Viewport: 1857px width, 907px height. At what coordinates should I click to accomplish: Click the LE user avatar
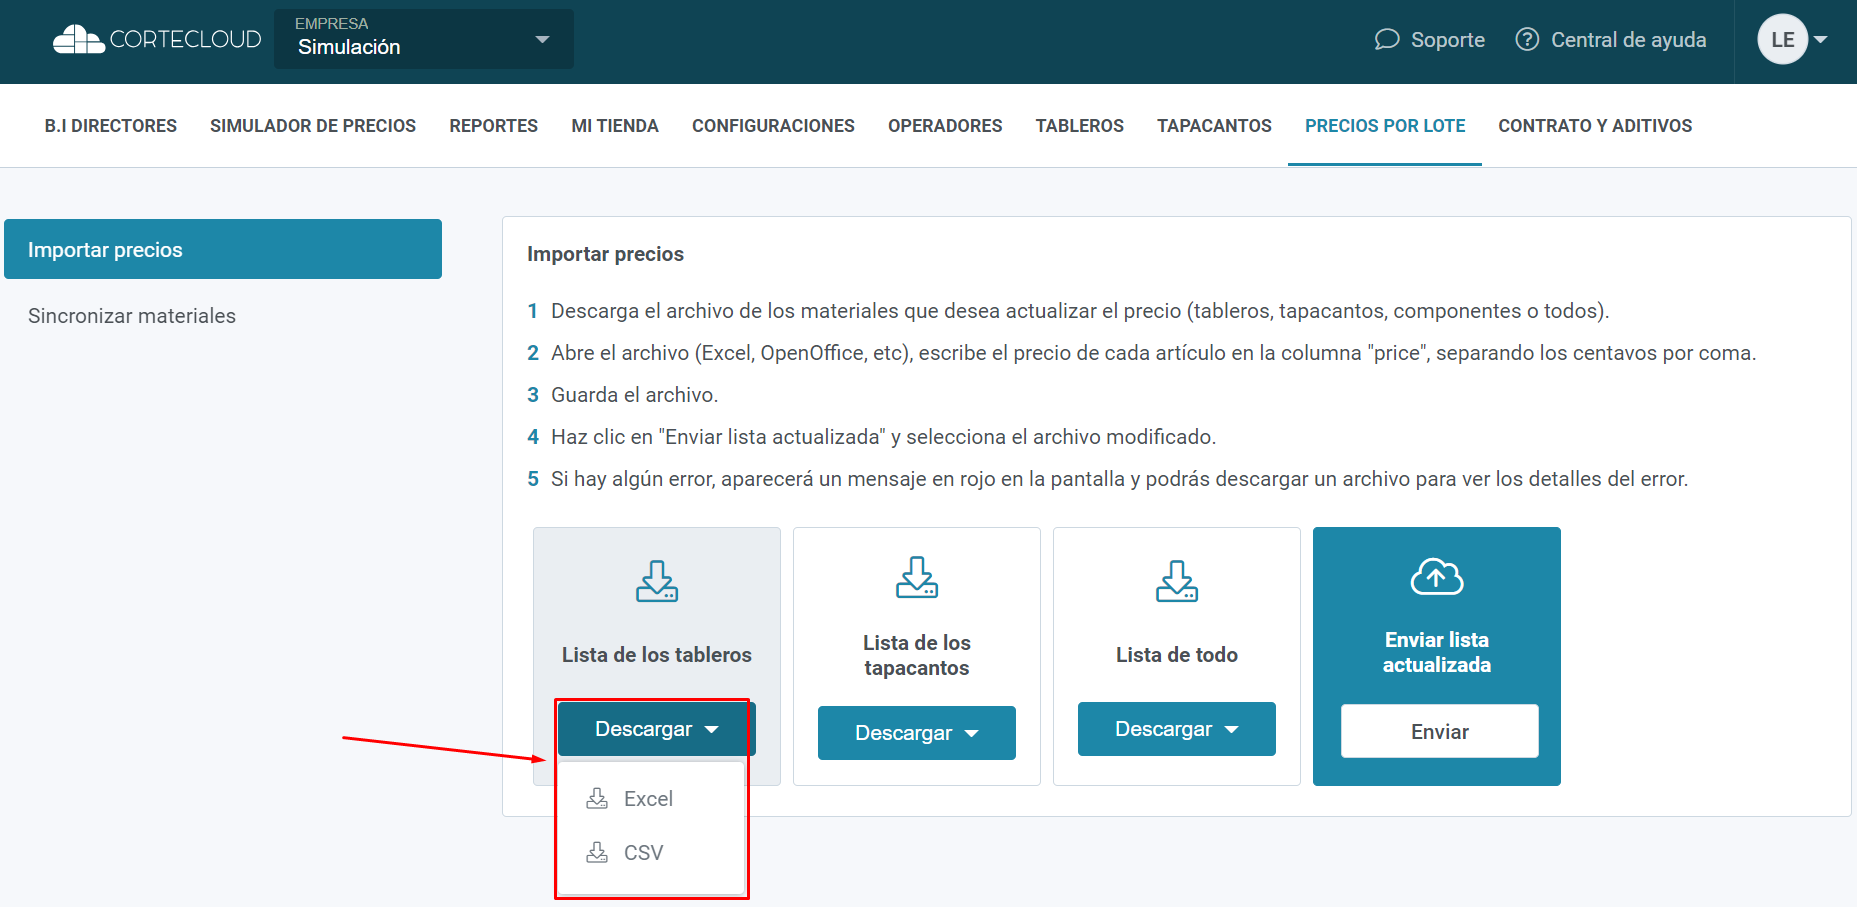tap(1782, 40)
